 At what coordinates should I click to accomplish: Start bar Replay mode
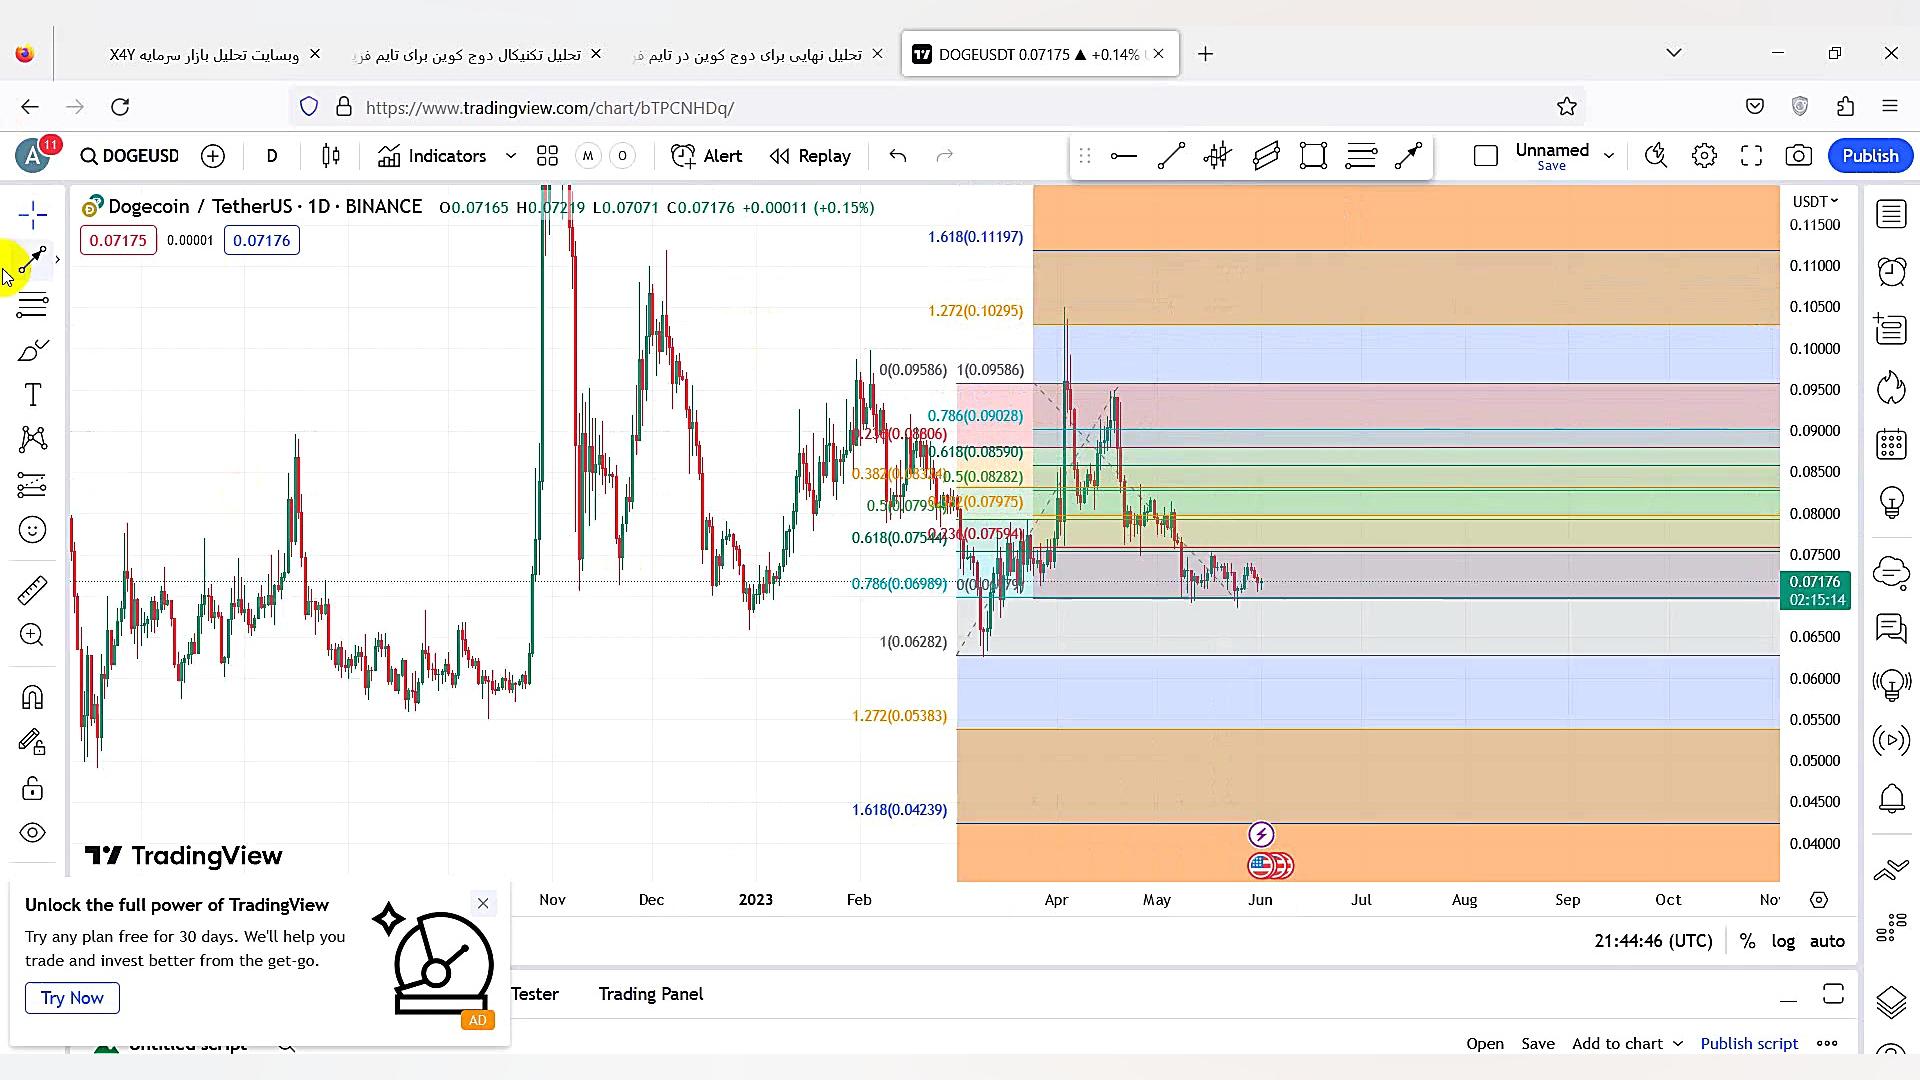click(x=810, y=156)
